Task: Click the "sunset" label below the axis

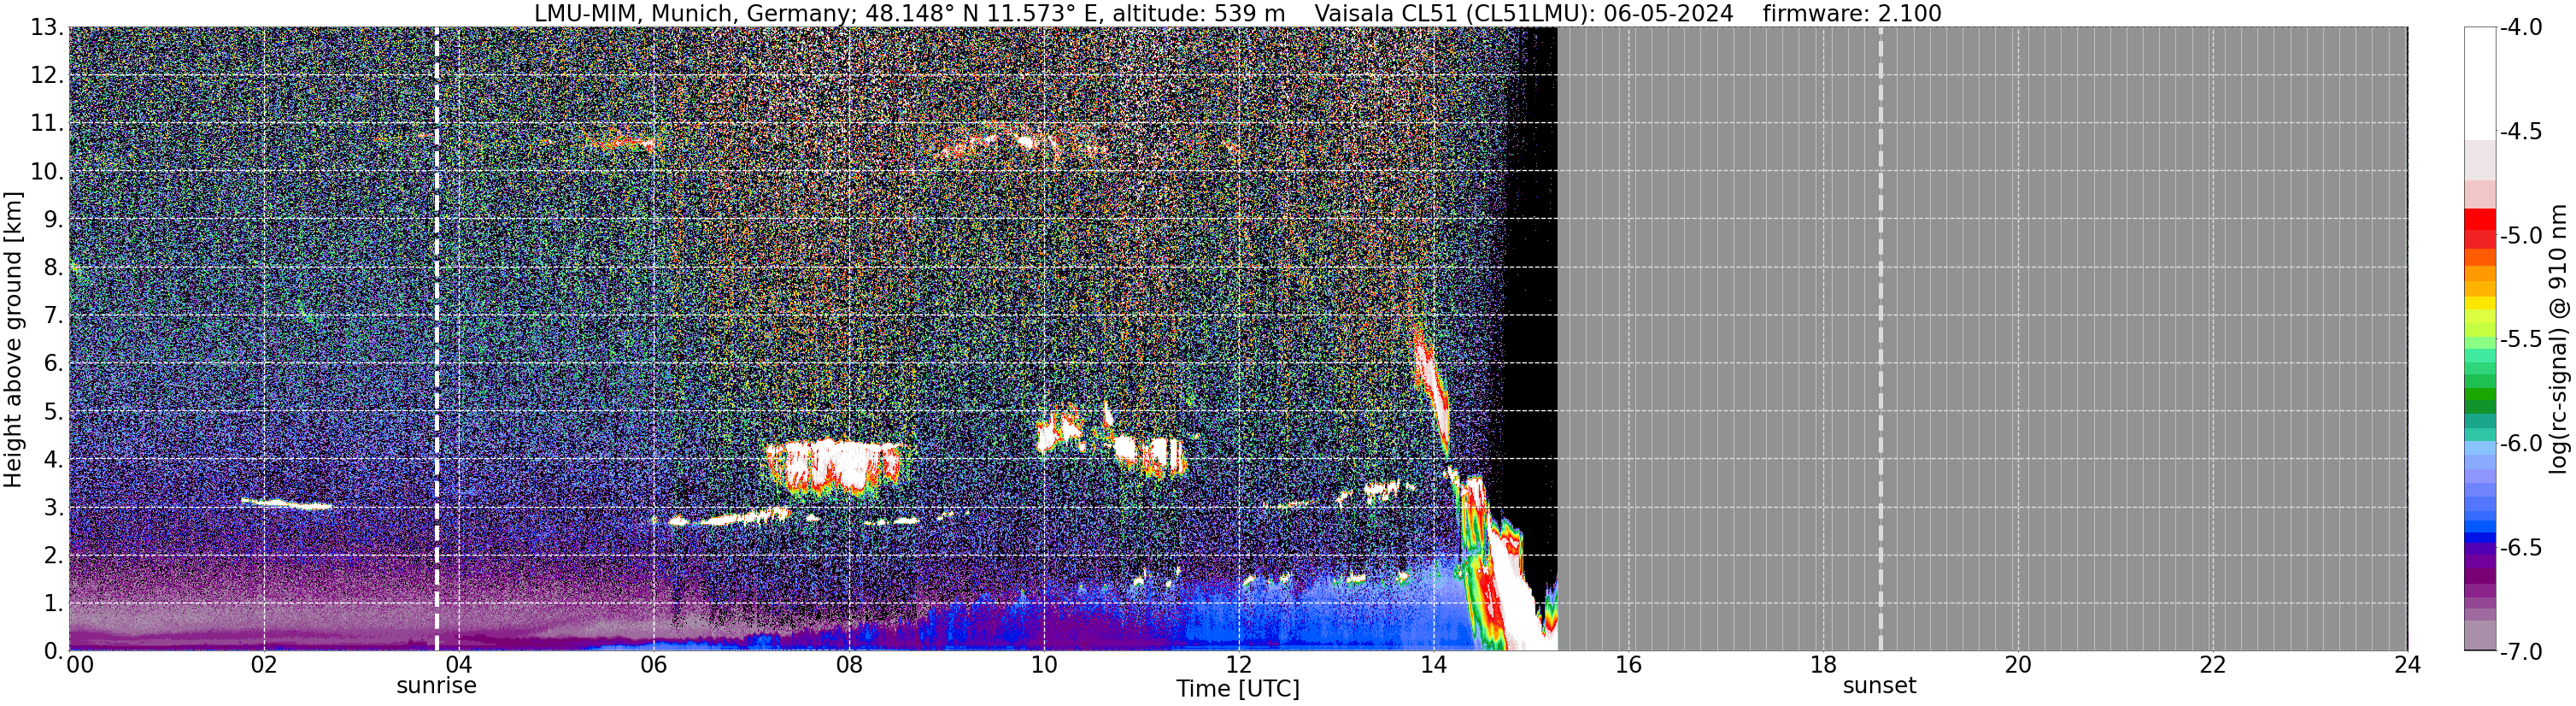Action: (x=1879, y=686)
